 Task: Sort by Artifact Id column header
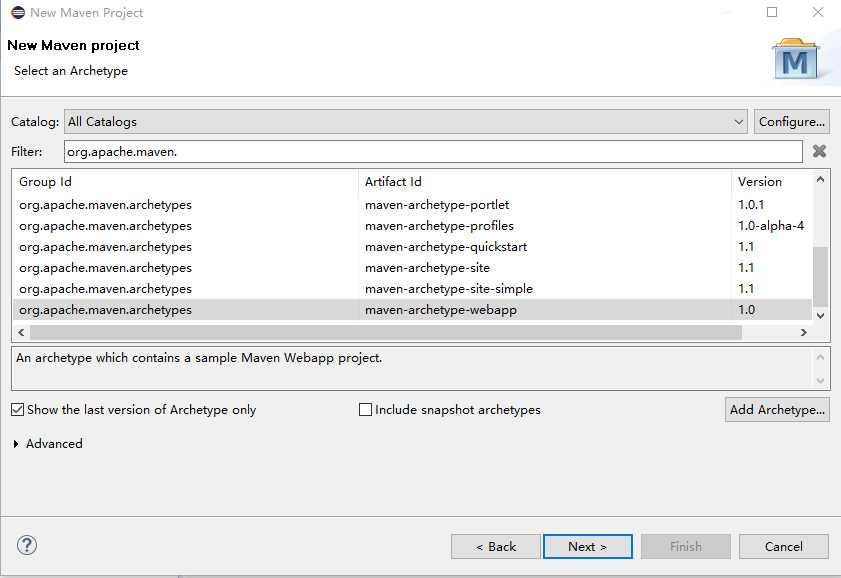(x=545, y=182)
